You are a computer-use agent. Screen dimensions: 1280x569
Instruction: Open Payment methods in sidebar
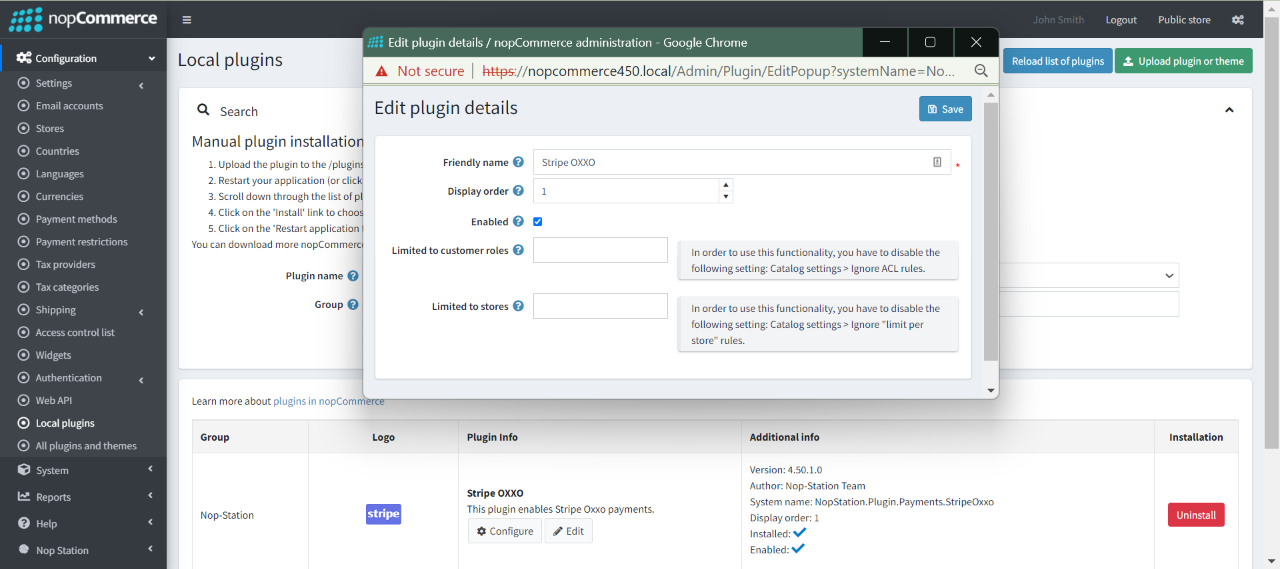click(76, 219)
